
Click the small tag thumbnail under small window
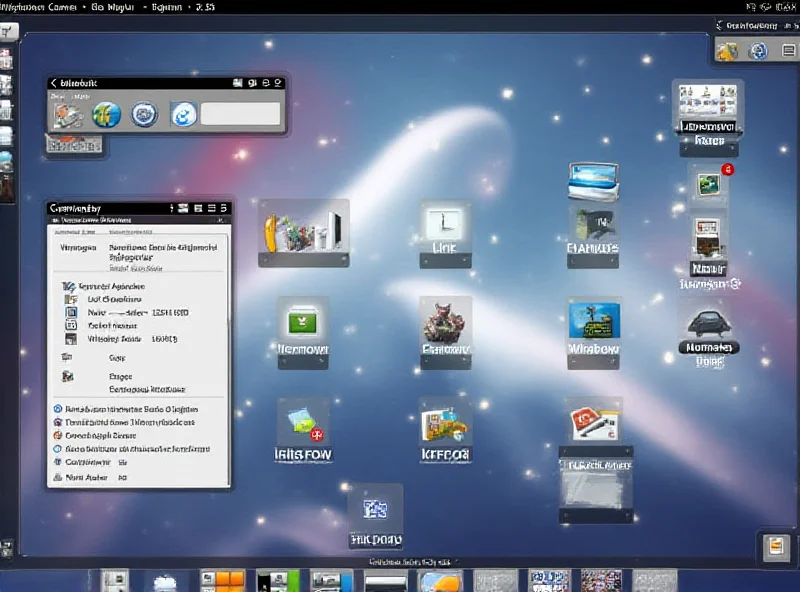(74, 146)
